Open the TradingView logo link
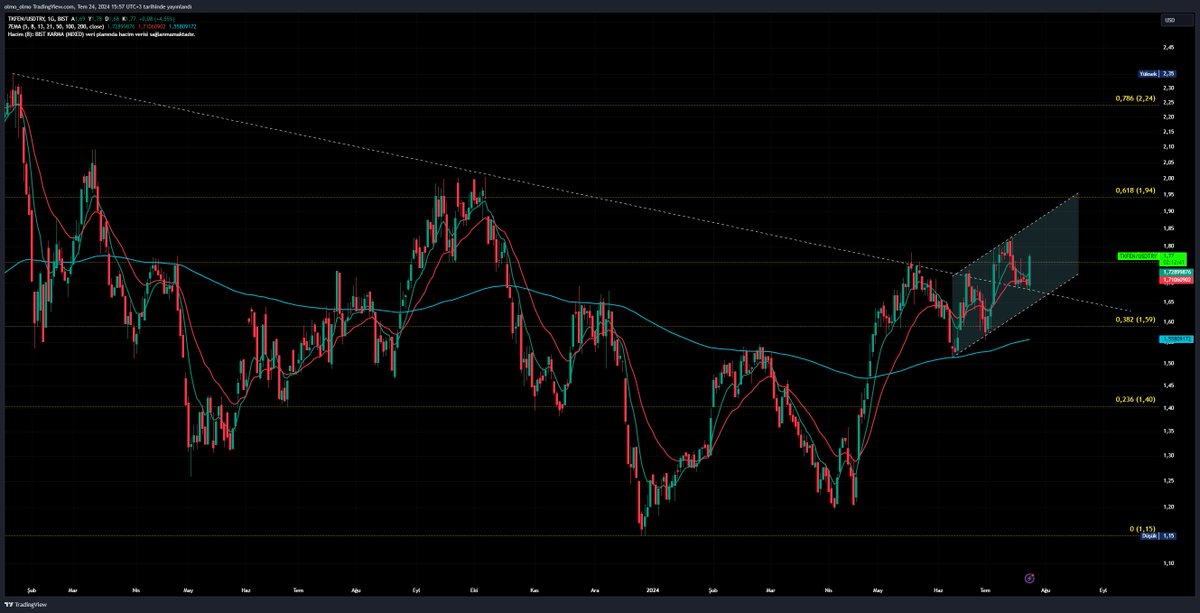 coord(24,605)
